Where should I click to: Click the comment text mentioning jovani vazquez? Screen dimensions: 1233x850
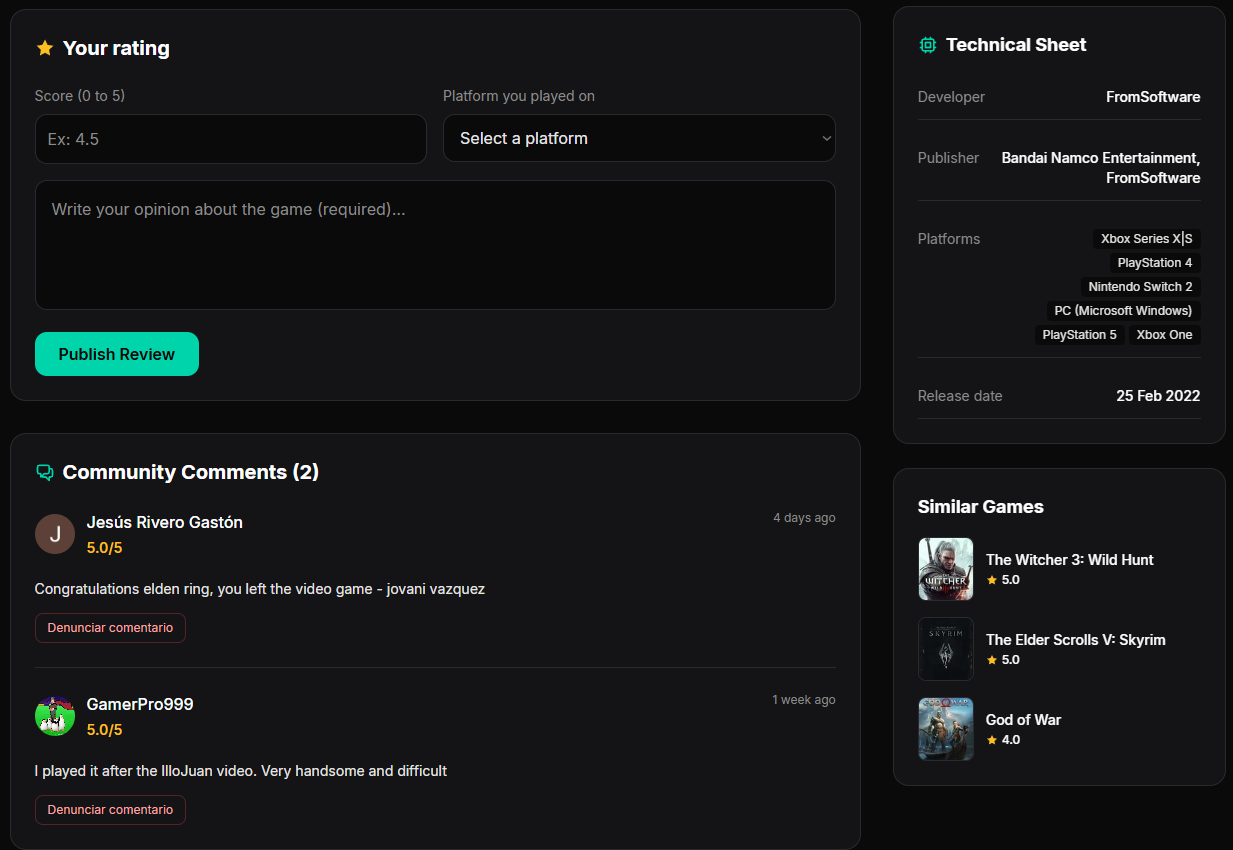(x=260, y=589)
